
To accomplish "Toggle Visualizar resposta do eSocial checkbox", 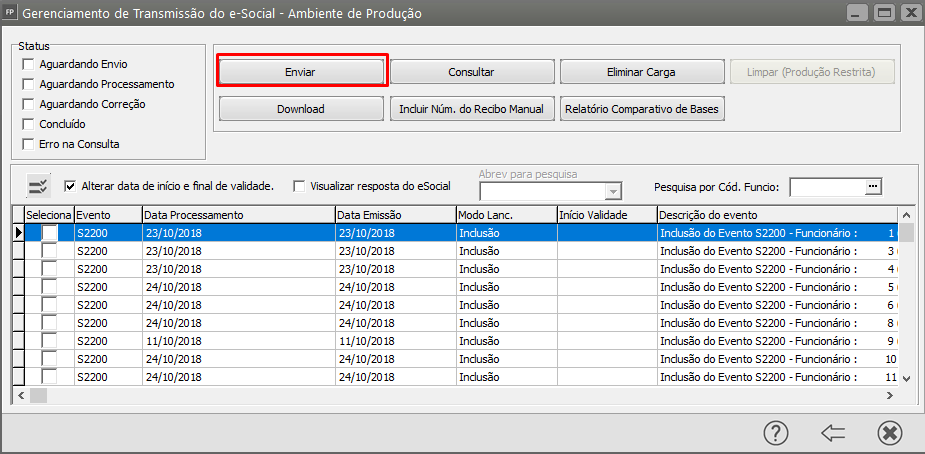I will click(x=299, y=186).
